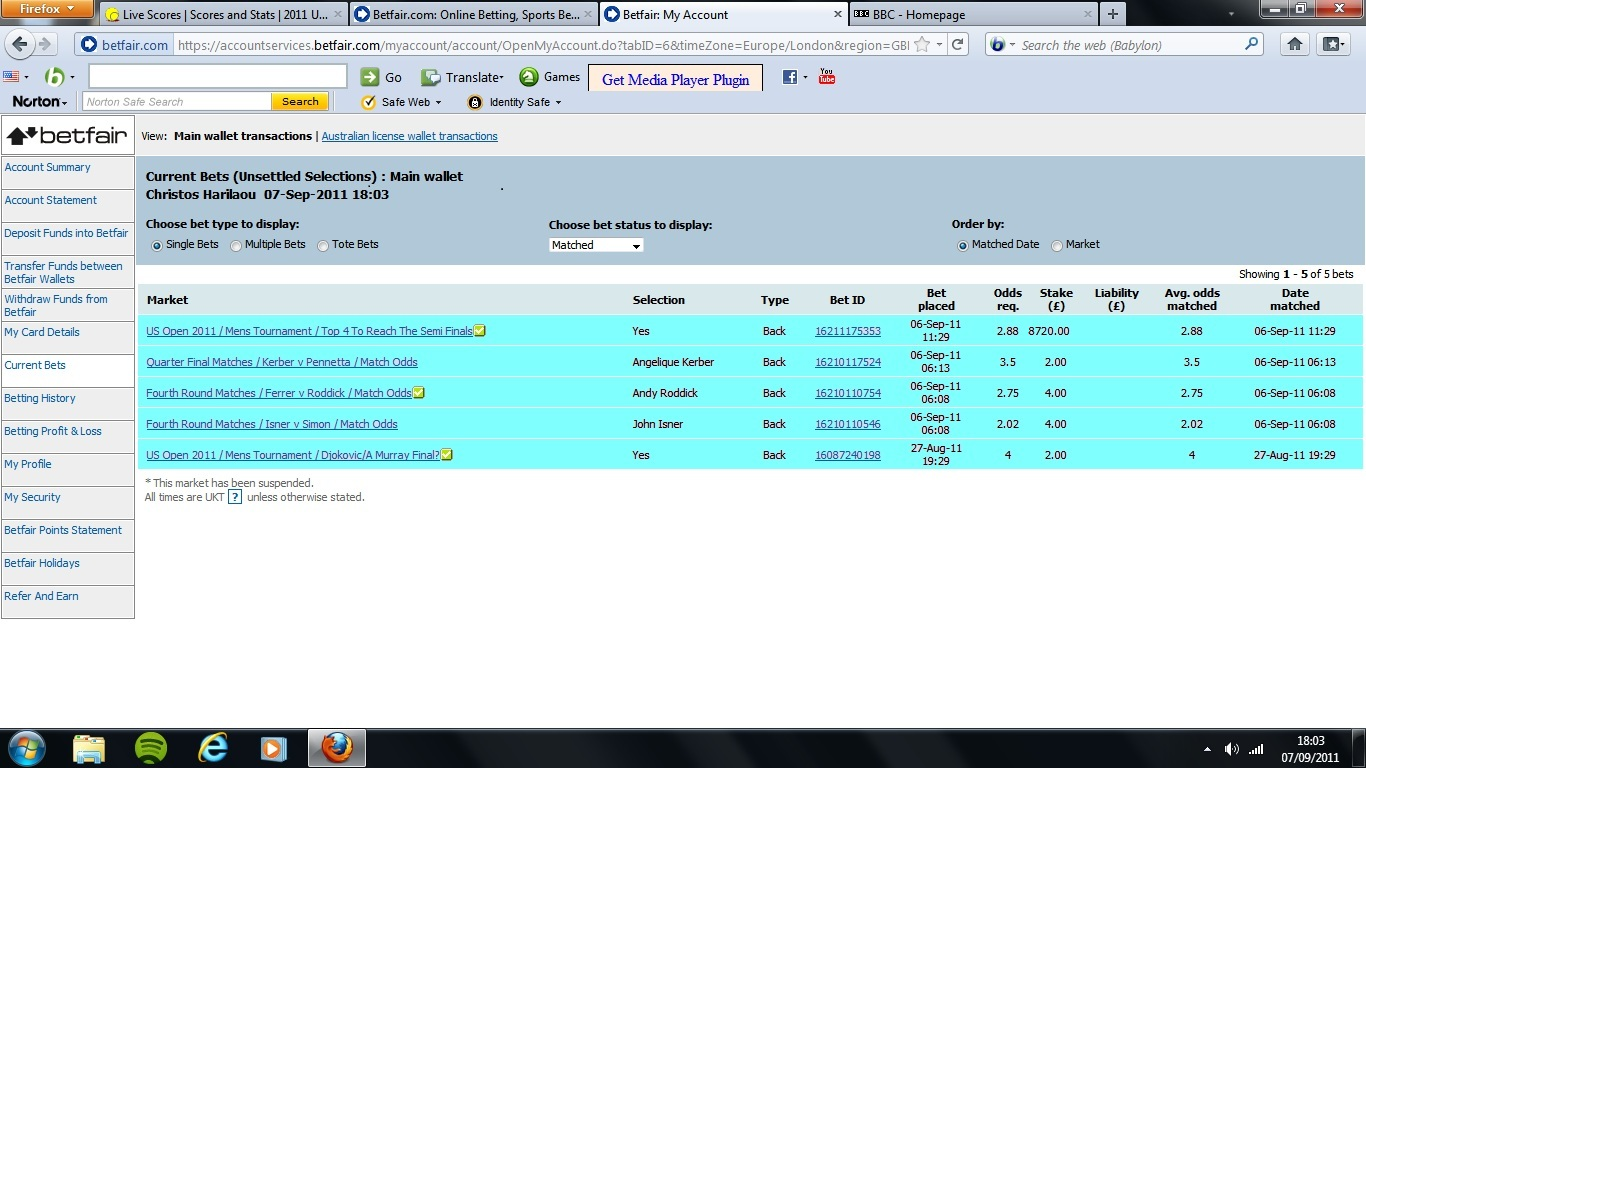Open Betting Profit & Loss sidebar item
The width and height of the screenshot is (1600, 1200).
[53, 431]
